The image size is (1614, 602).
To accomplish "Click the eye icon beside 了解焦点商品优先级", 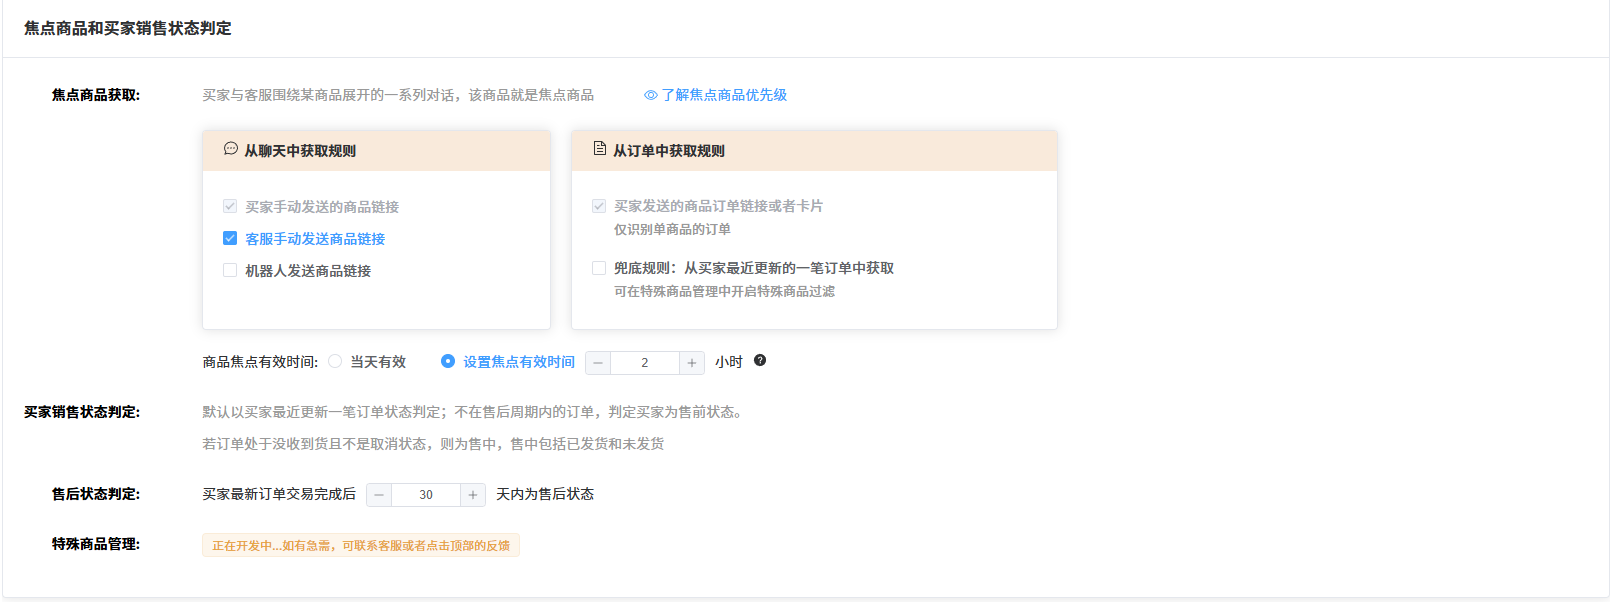I will 650,95.
